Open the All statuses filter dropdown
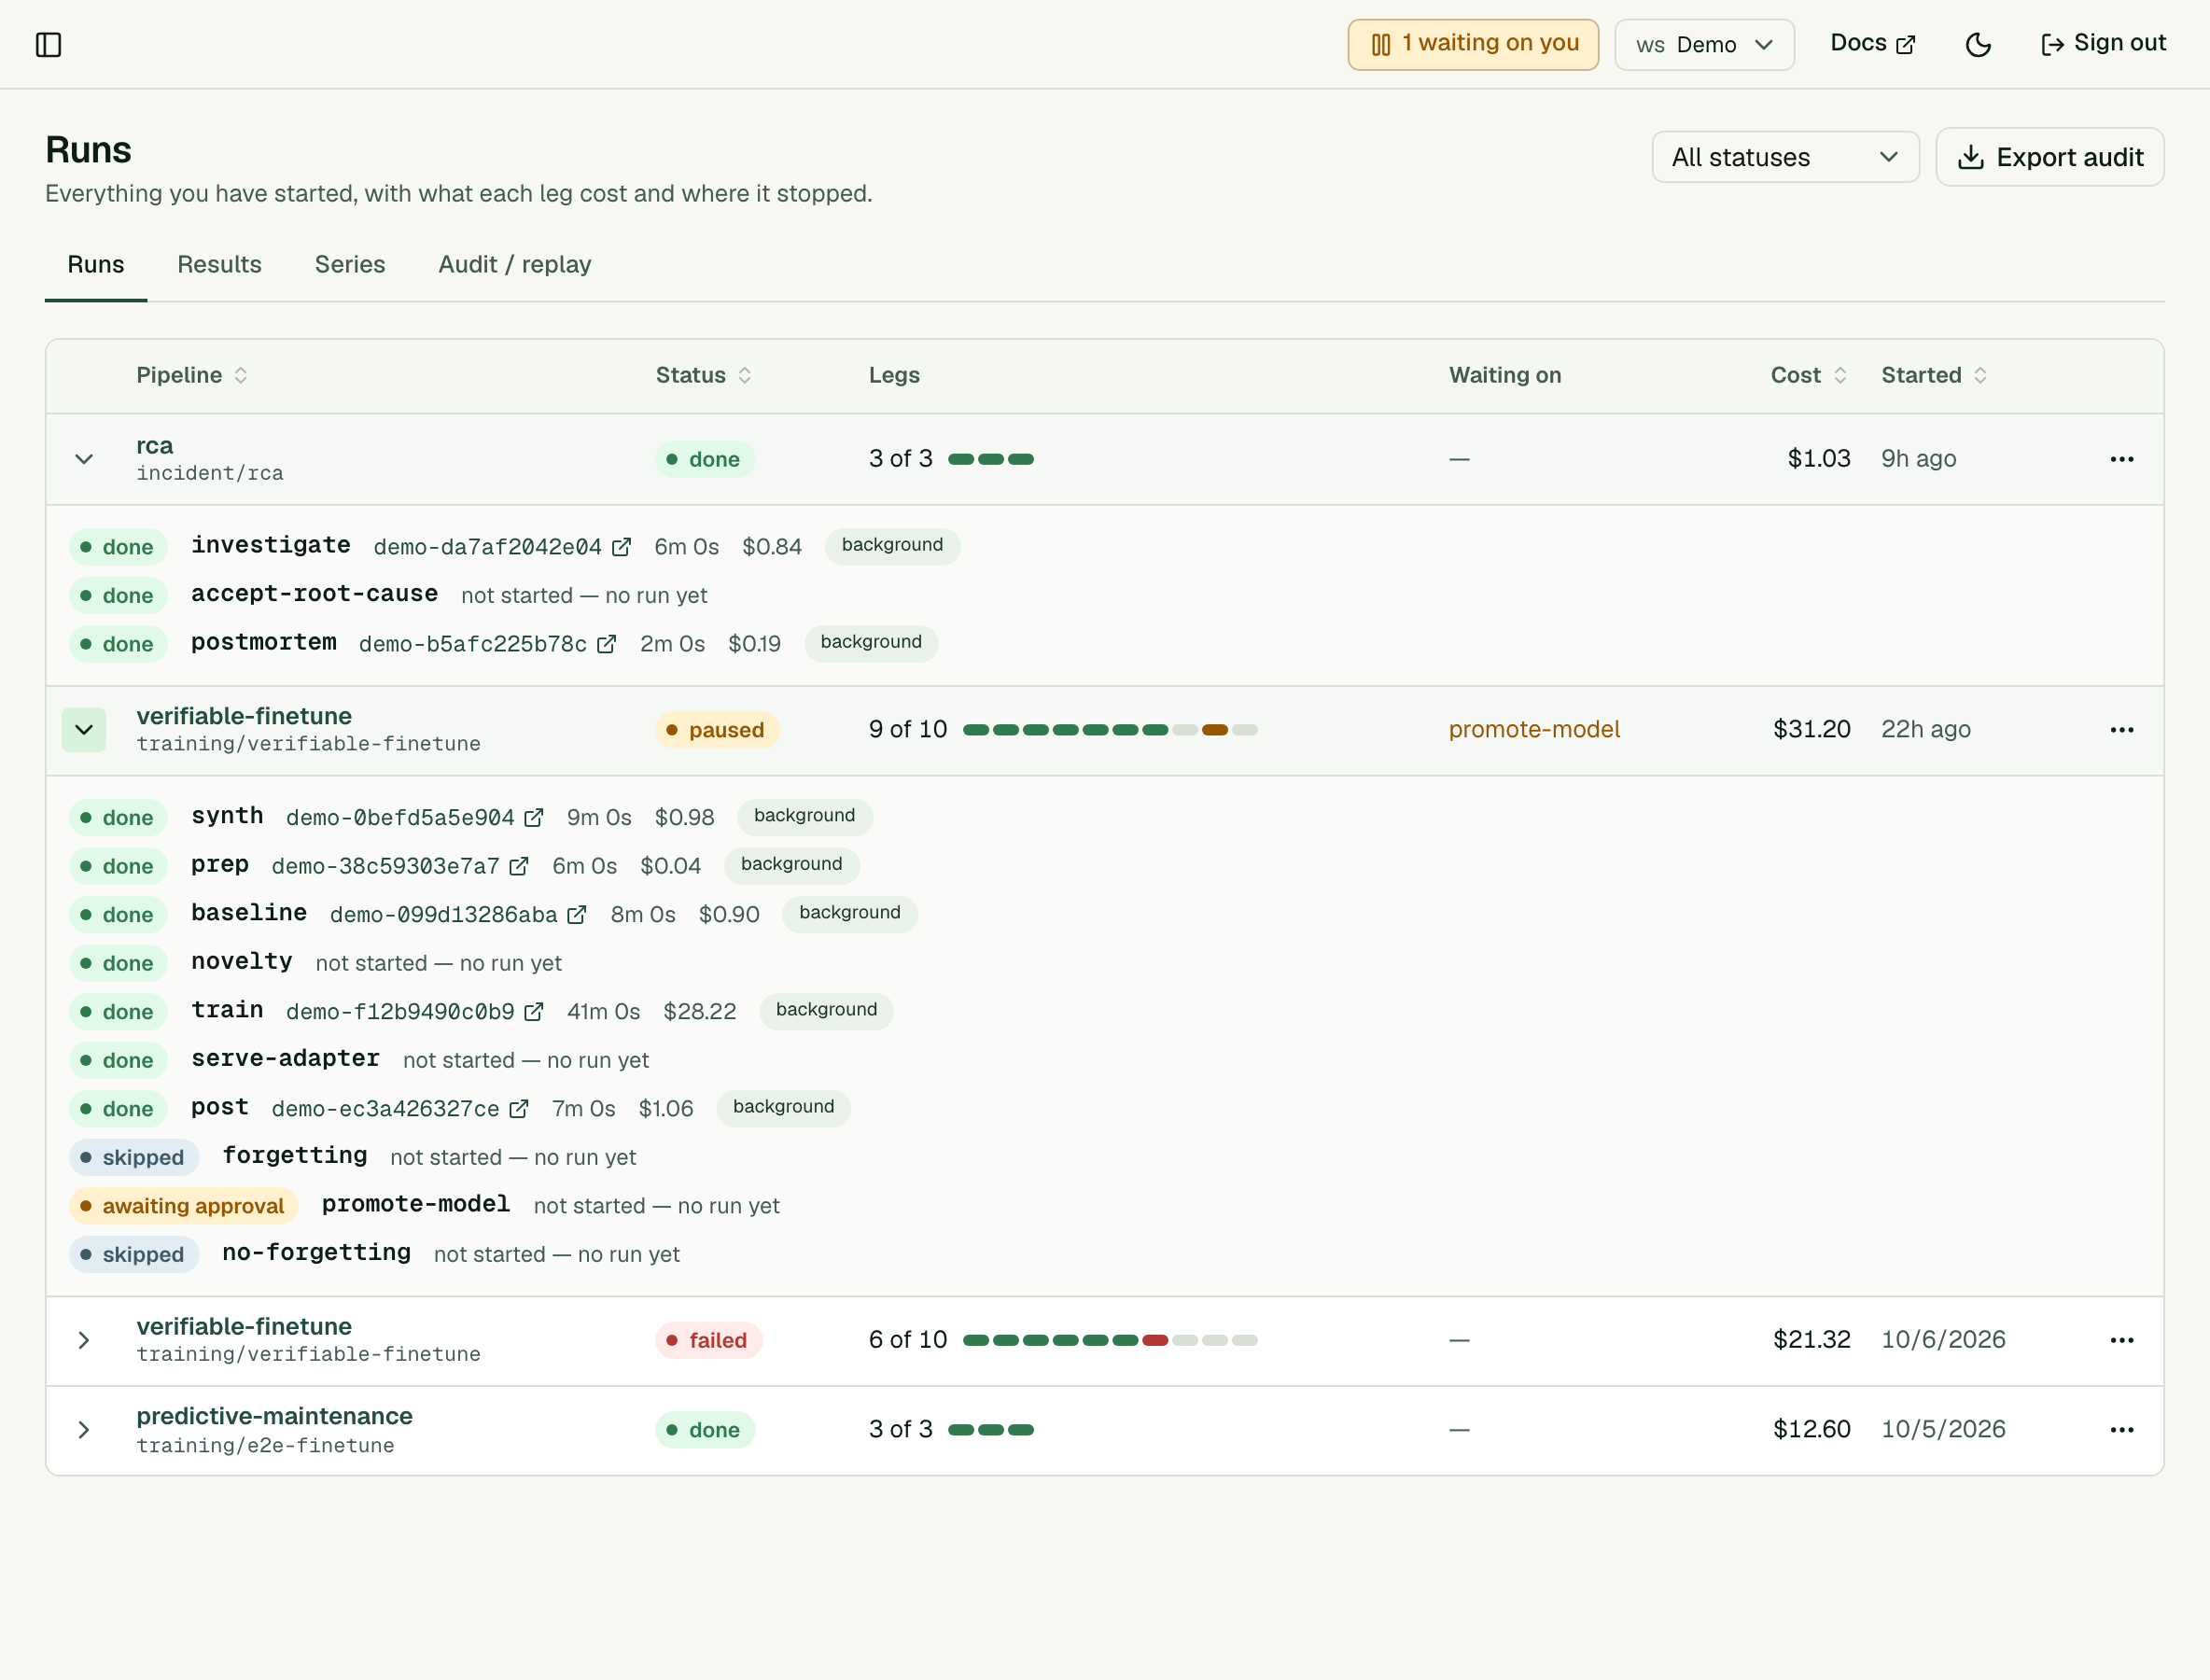2210x1680 pixels. [x=1785, y=157]
